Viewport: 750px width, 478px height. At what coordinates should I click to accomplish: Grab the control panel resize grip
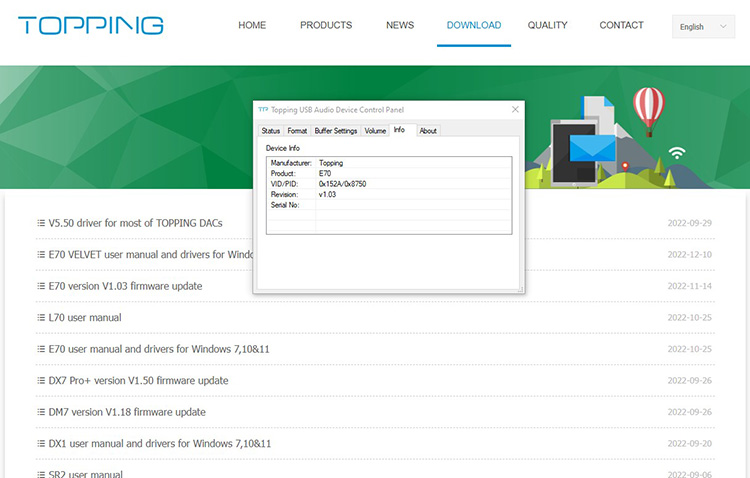pyautogui.click(x=520, y=289)
